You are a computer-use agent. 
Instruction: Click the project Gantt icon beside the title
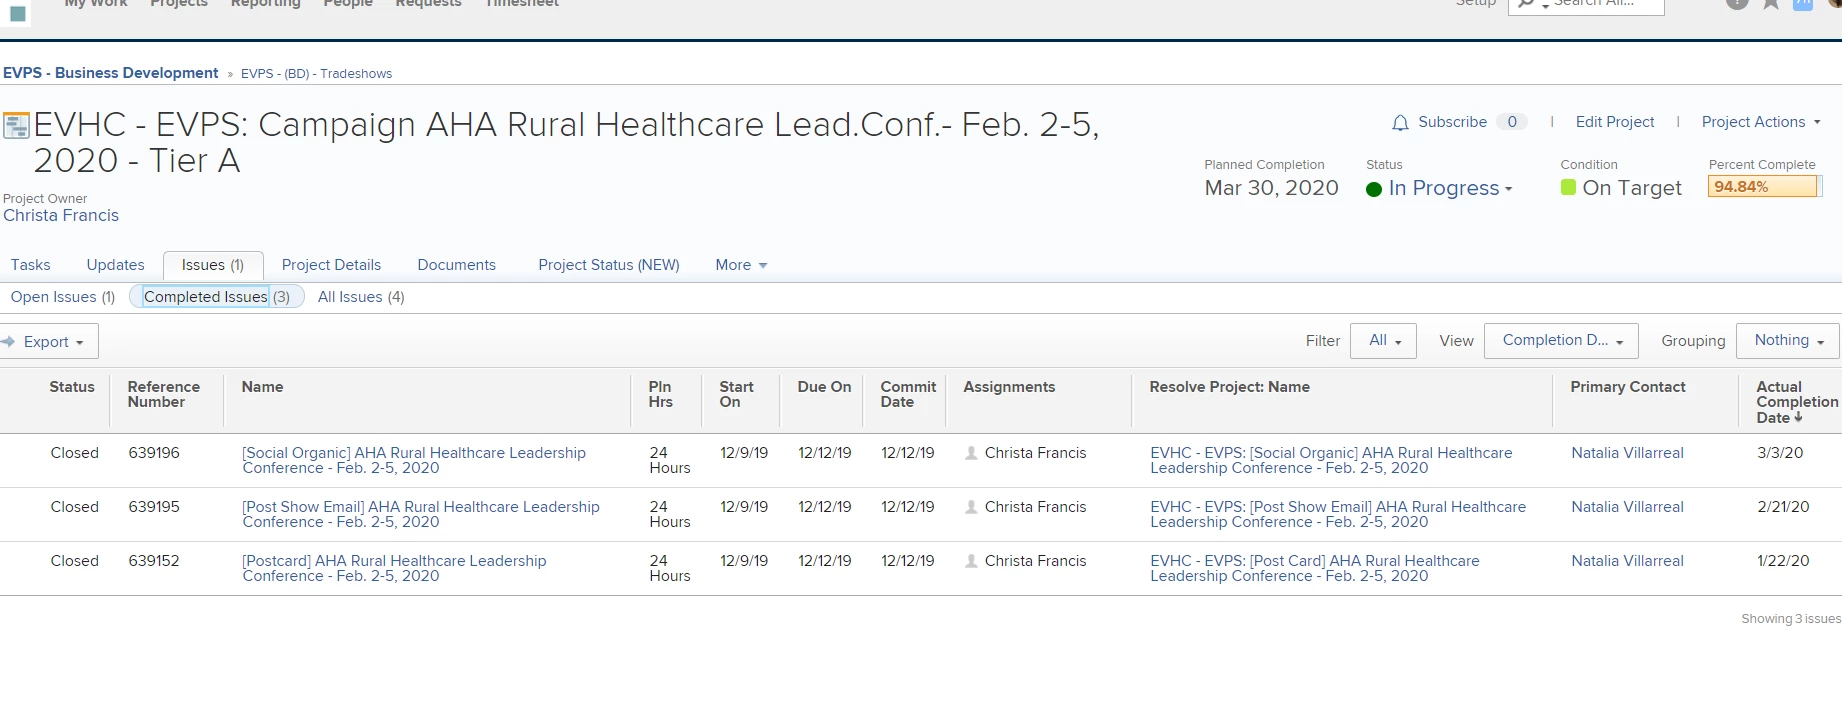[x=16, y=126]
